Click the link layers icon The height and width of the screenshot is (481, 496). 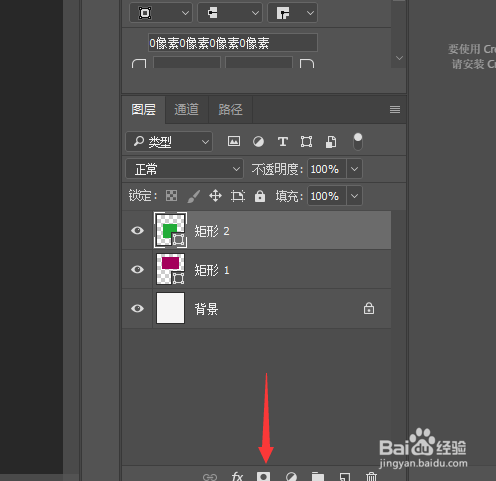coord(210,477)
